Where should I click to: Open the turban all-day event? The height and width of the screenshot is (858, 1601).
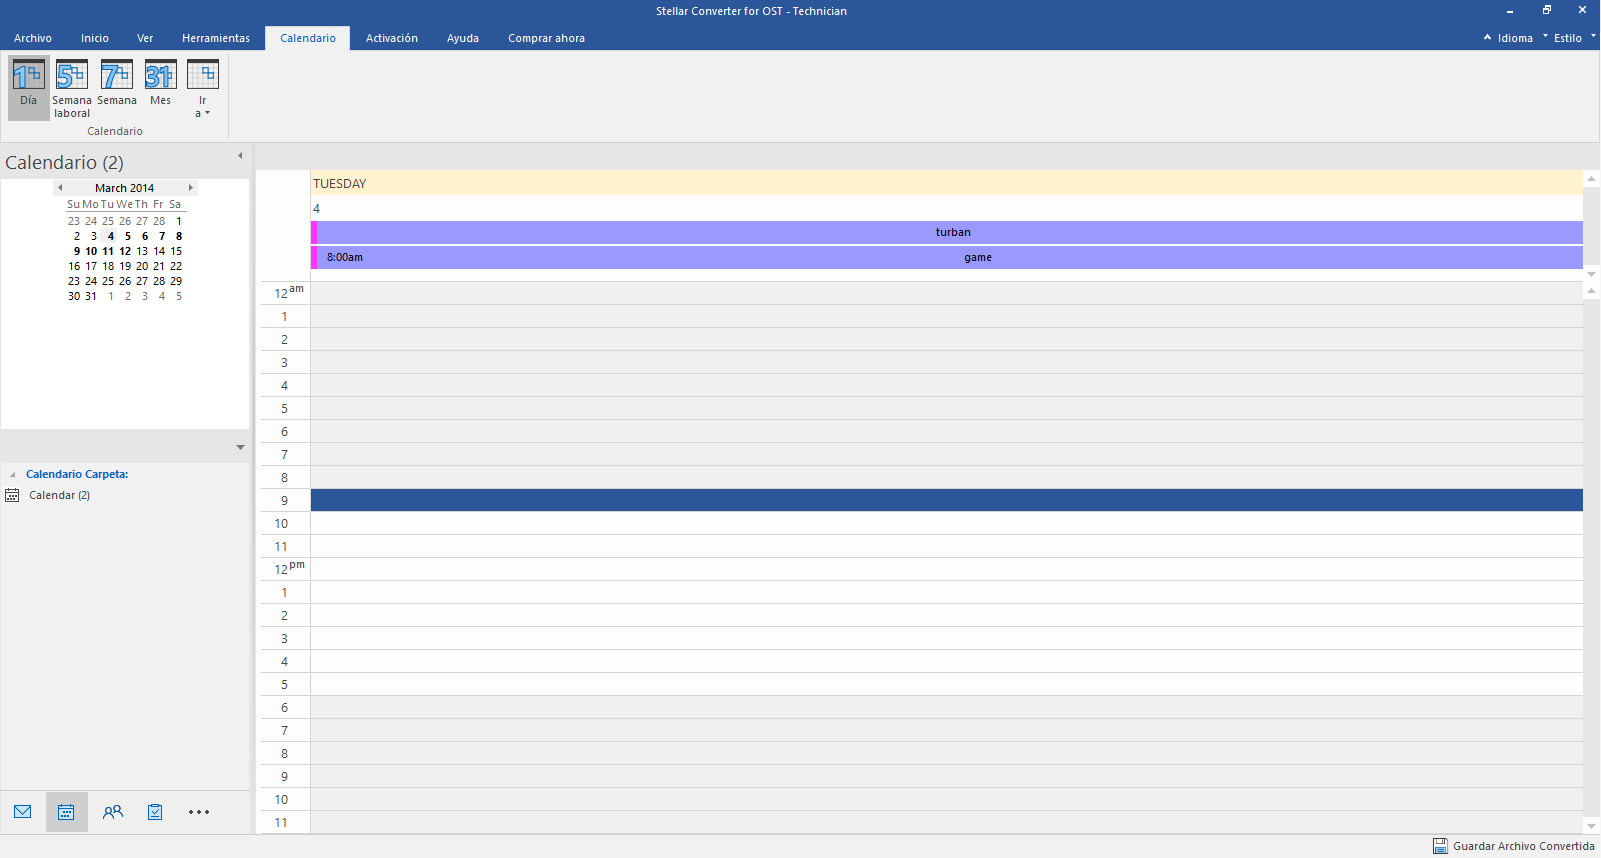[x=947, y=232]
